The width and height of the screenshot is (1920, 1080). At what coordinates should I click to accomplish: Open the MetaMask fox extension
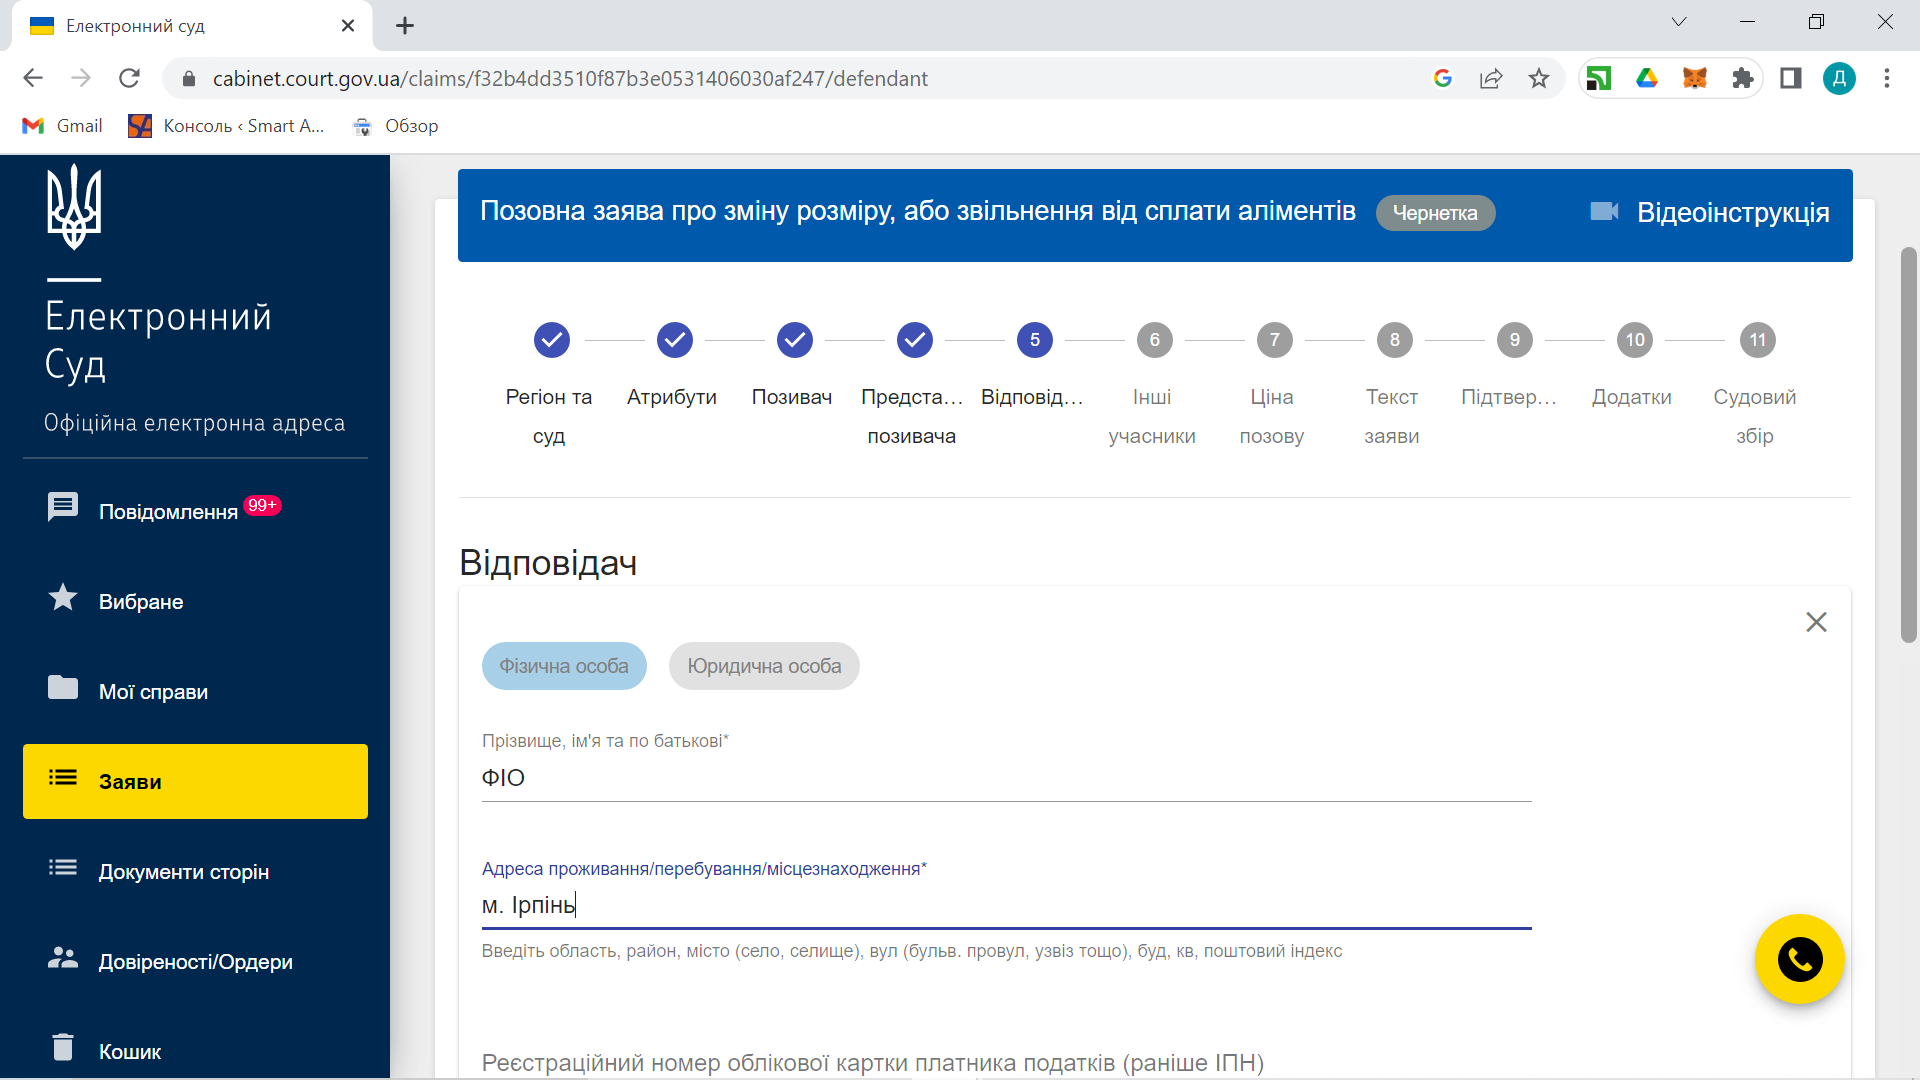(x=1694, y=78)
